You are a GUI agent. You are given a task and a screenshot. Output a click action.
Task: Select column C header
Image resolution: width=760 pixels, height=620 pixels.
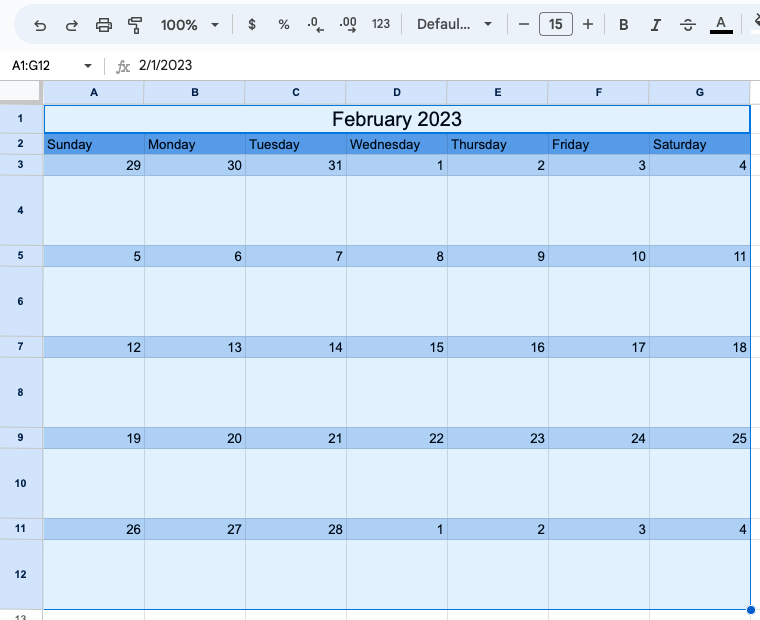296,93
